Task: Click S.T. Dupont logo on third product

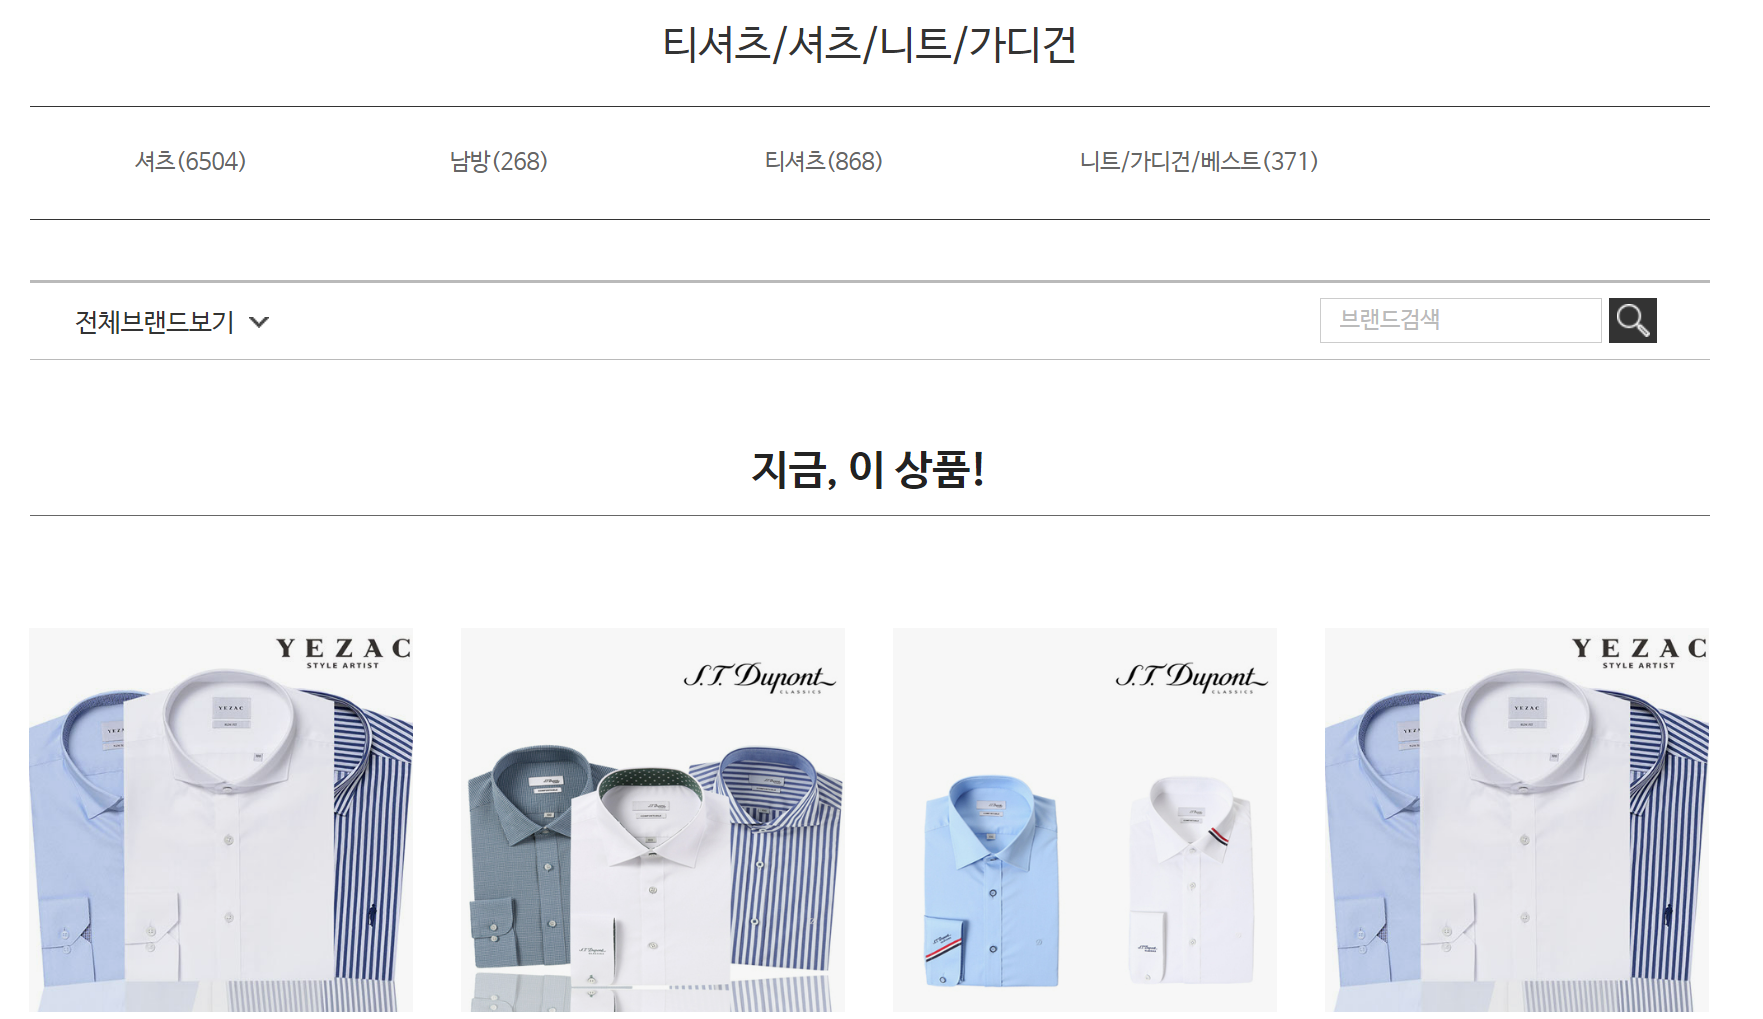Action: pyautogui.click(x=1191, y=677)
